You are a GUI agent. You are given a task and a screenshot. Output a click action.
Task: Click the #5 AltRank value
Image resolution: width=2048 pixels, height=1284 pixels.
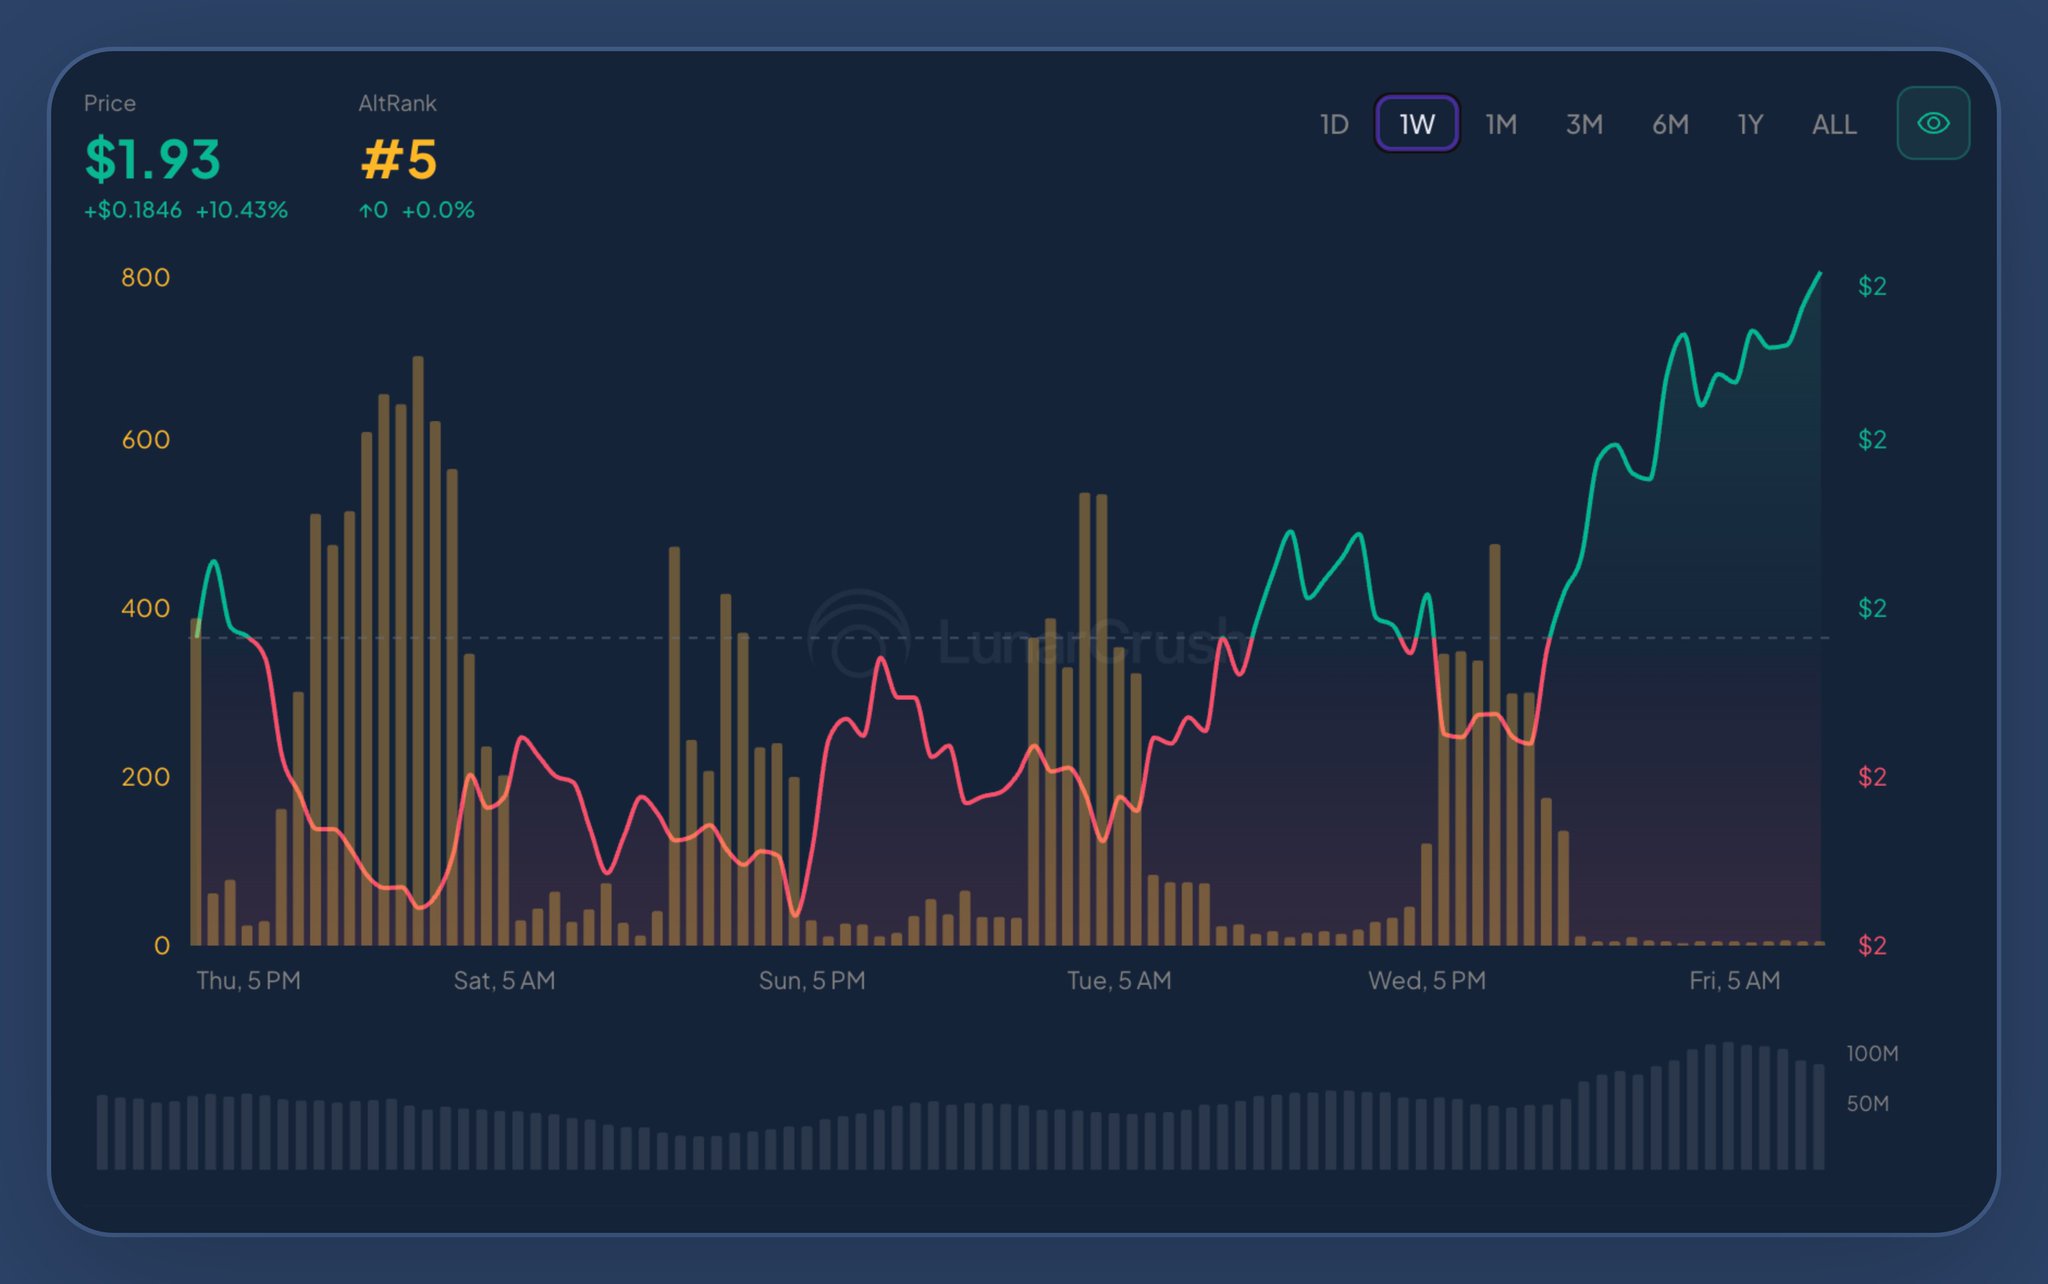click(399, 159)
